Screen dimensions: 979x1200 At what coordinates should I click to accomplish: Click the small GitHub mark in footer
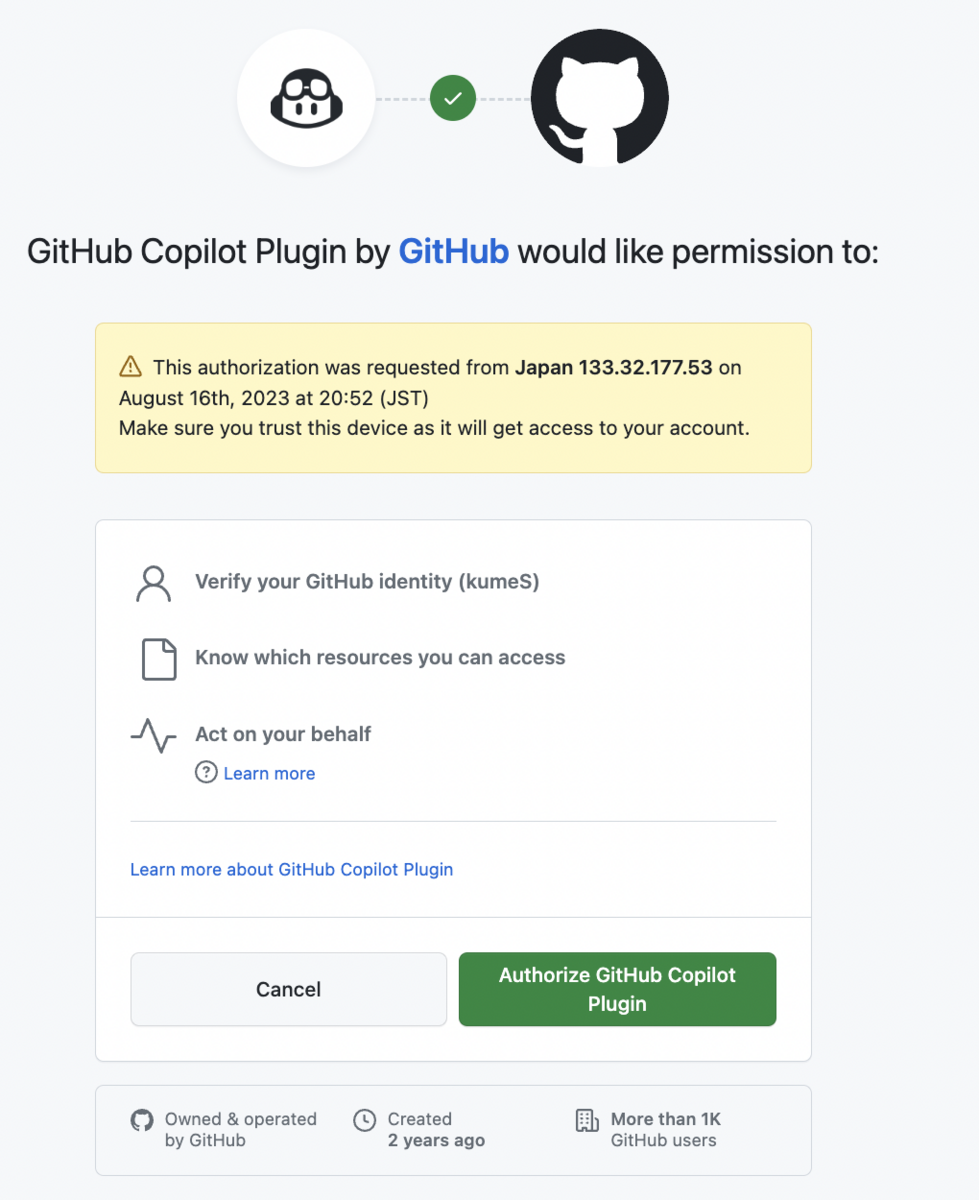coord(142,1120)
